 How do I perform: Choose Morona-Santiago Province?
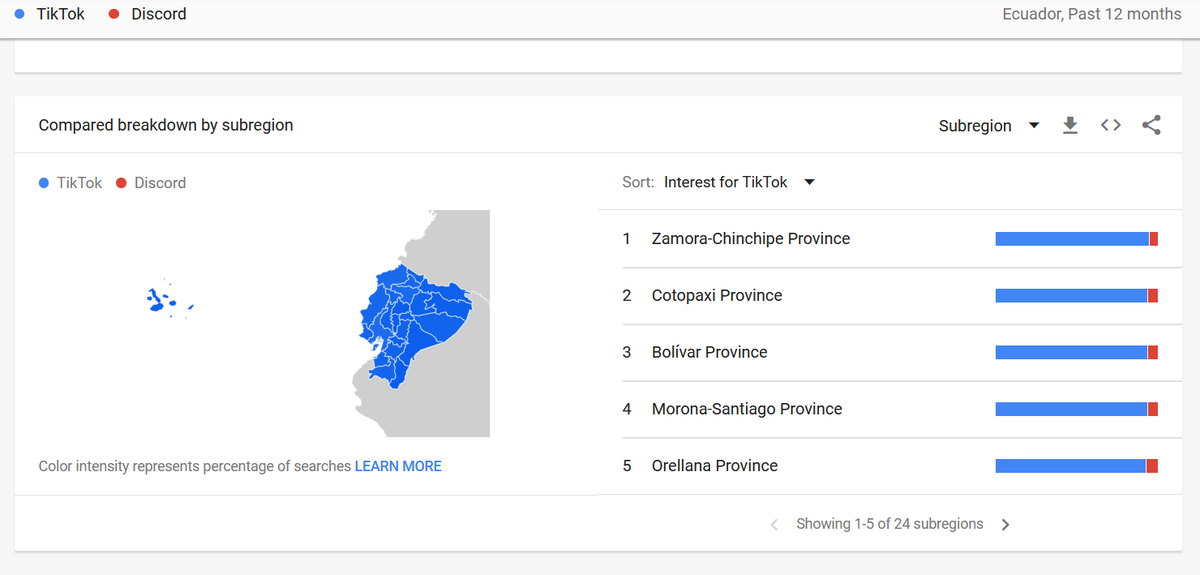[890, 409]
